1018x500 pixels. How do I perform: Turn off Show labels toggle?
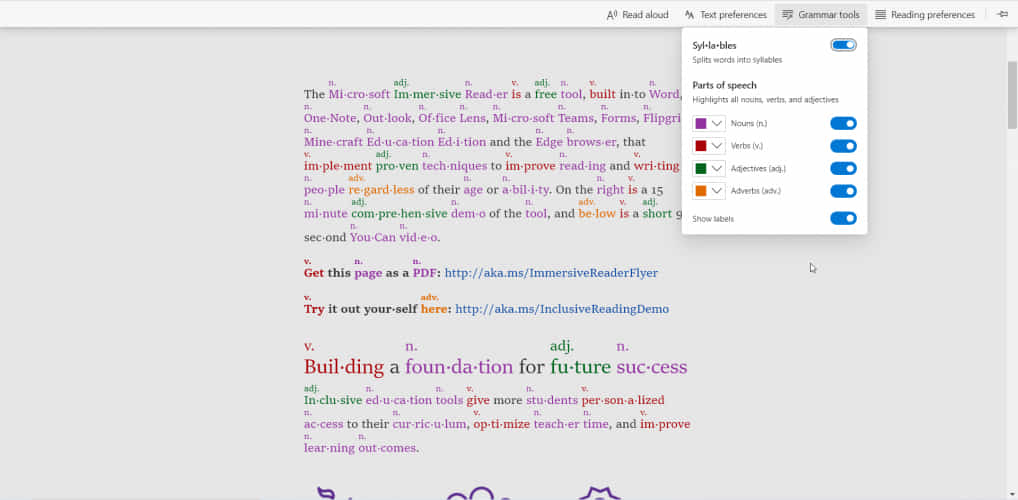coord(843,218)
